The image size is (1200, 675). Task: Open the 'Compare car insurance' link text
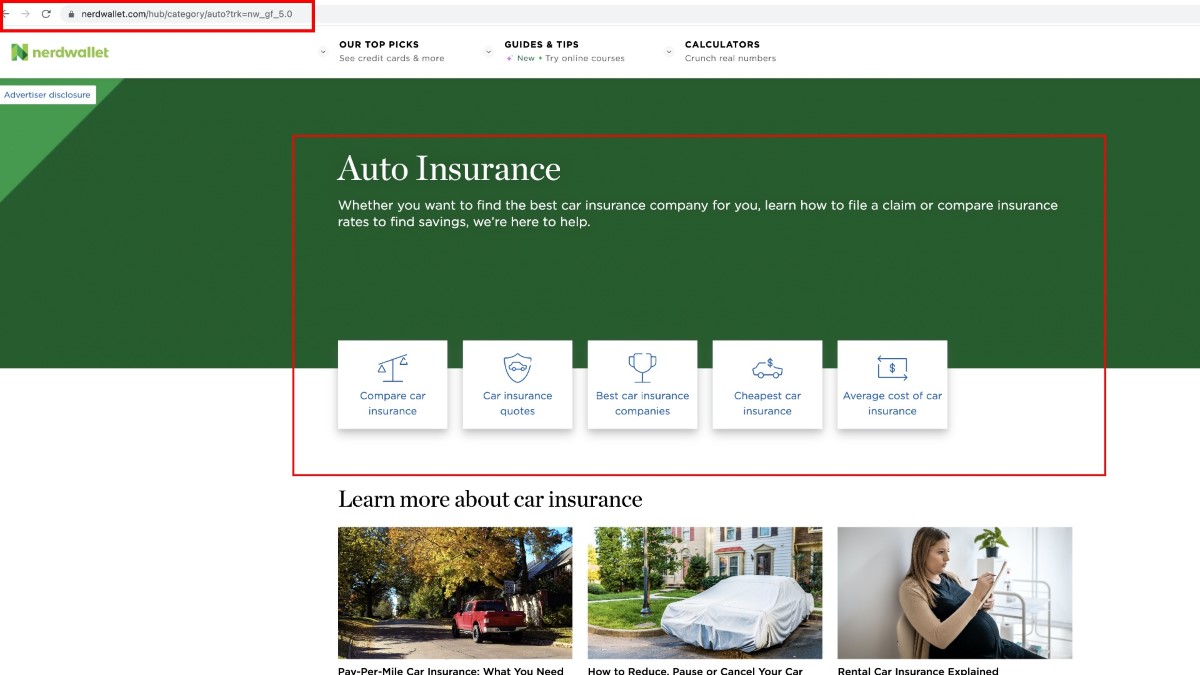(x=392, y=403)
